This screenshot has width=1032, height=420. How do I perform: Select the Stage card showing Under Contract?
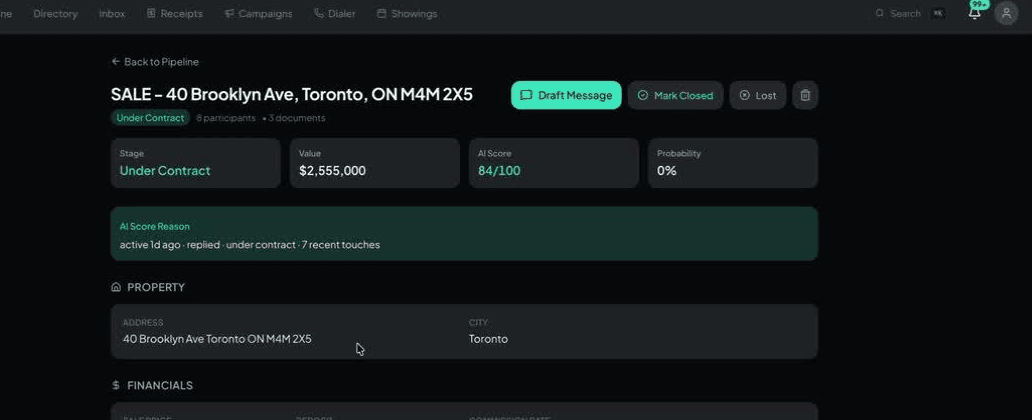pyautogui.click(x=195, y=163)
